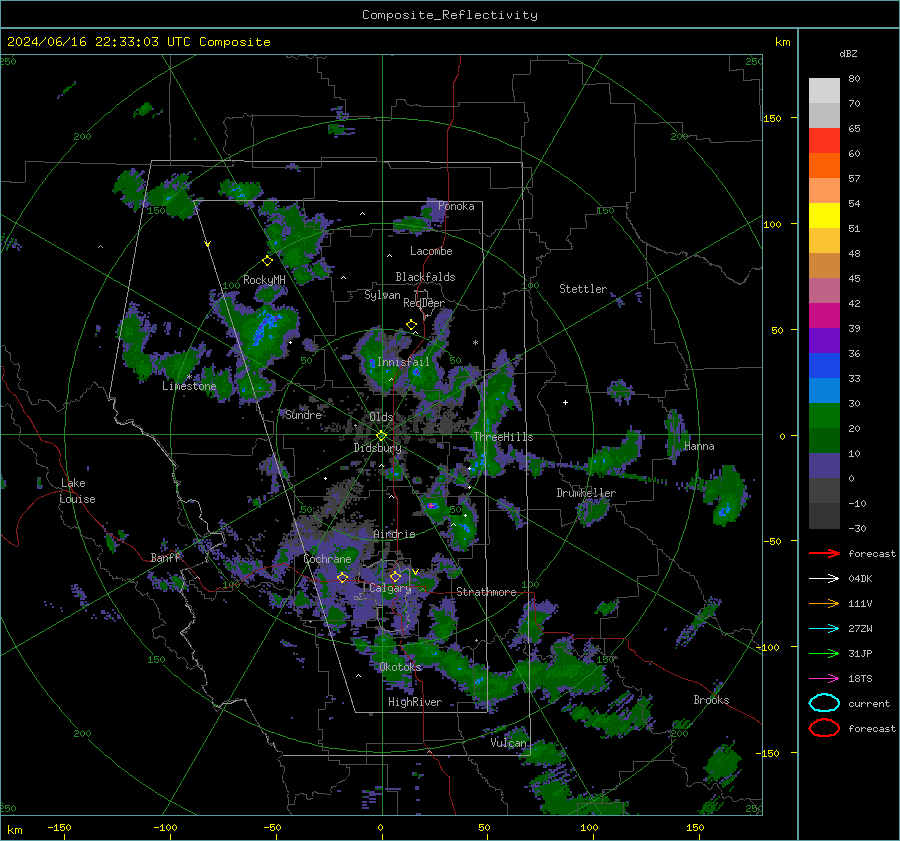Click the cyan 'current' ellipse legend symbol
The image size is (900, 841).
click(824, 703)
